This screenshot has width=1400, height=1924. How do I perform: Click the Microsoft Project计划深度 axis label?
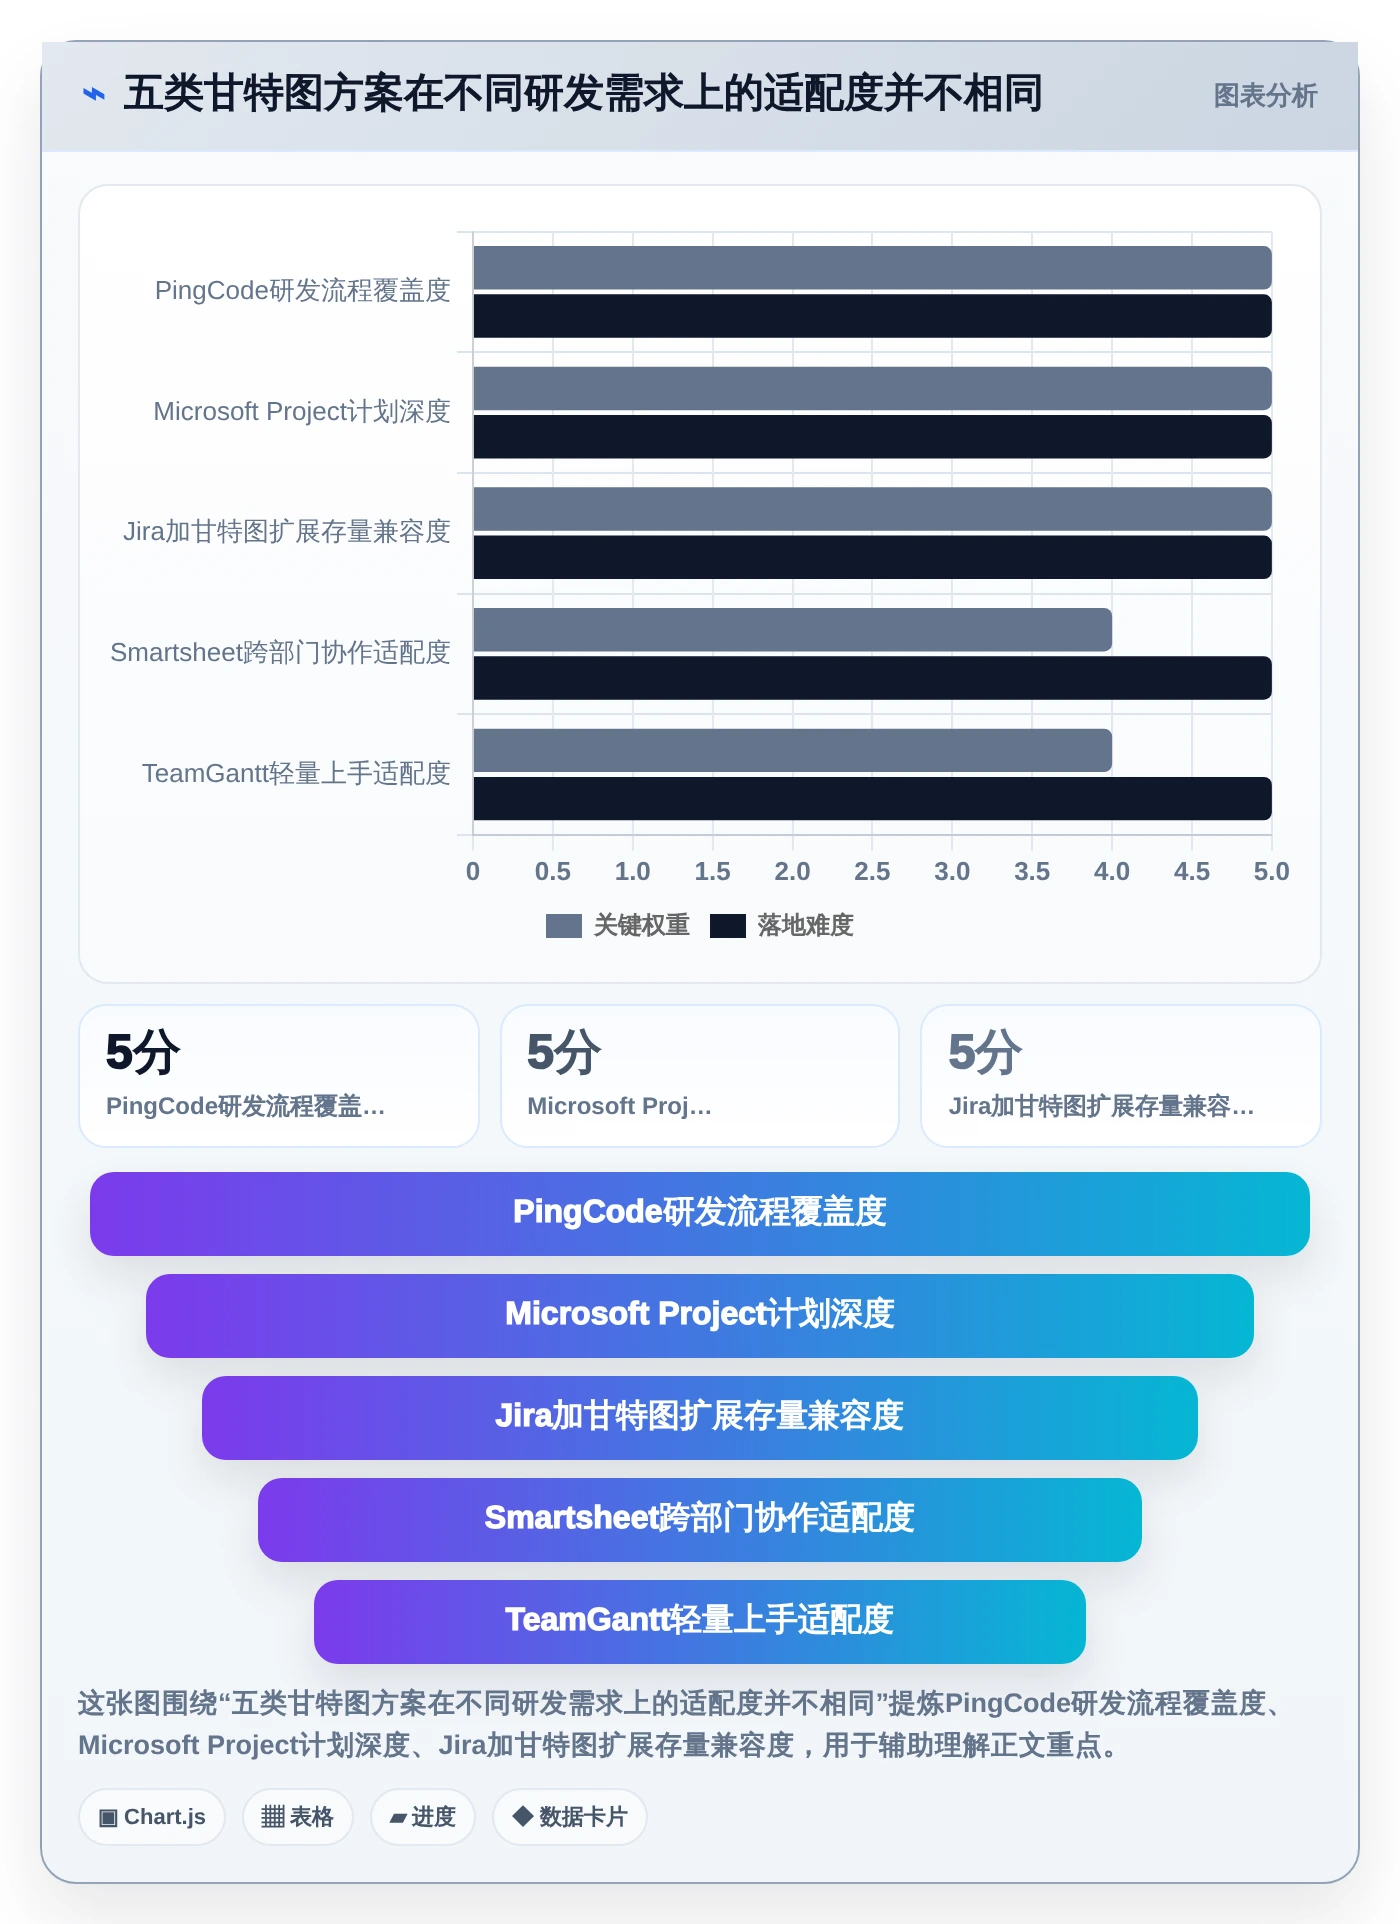[x=301, y=412]
